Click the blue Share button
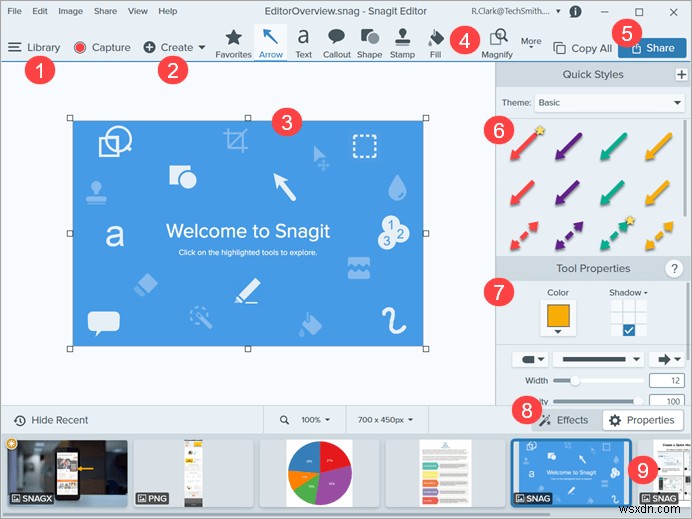Image resolution: width=692 pixels, height=519 pixels. tap(652, 48)
